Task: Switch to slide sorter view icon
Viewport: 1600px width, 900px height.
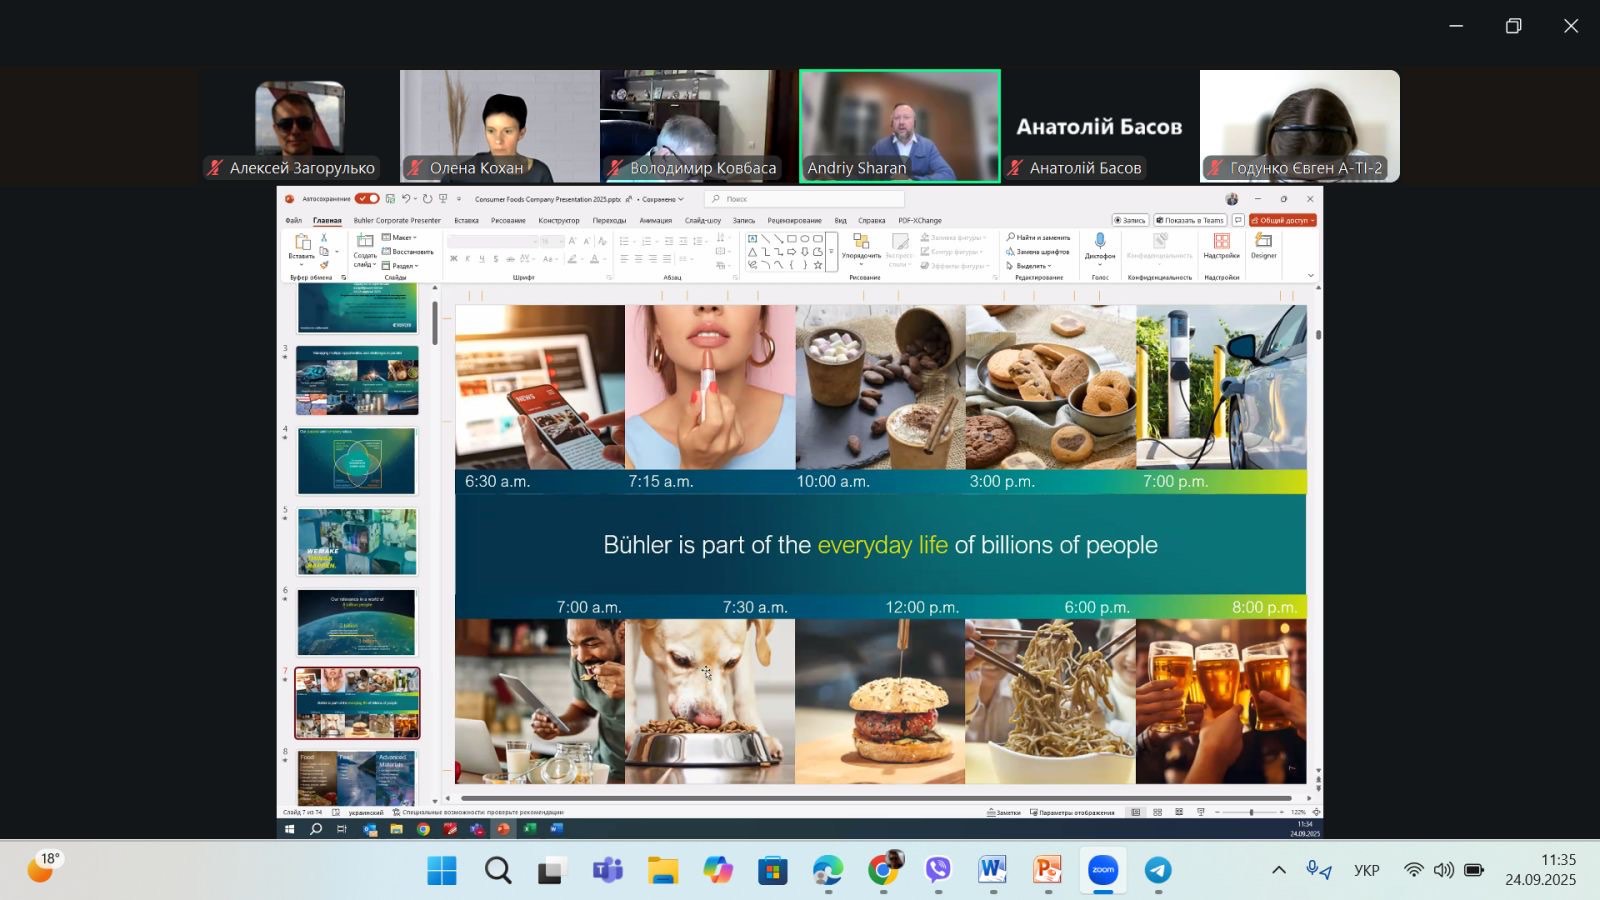Action: 1157,812
